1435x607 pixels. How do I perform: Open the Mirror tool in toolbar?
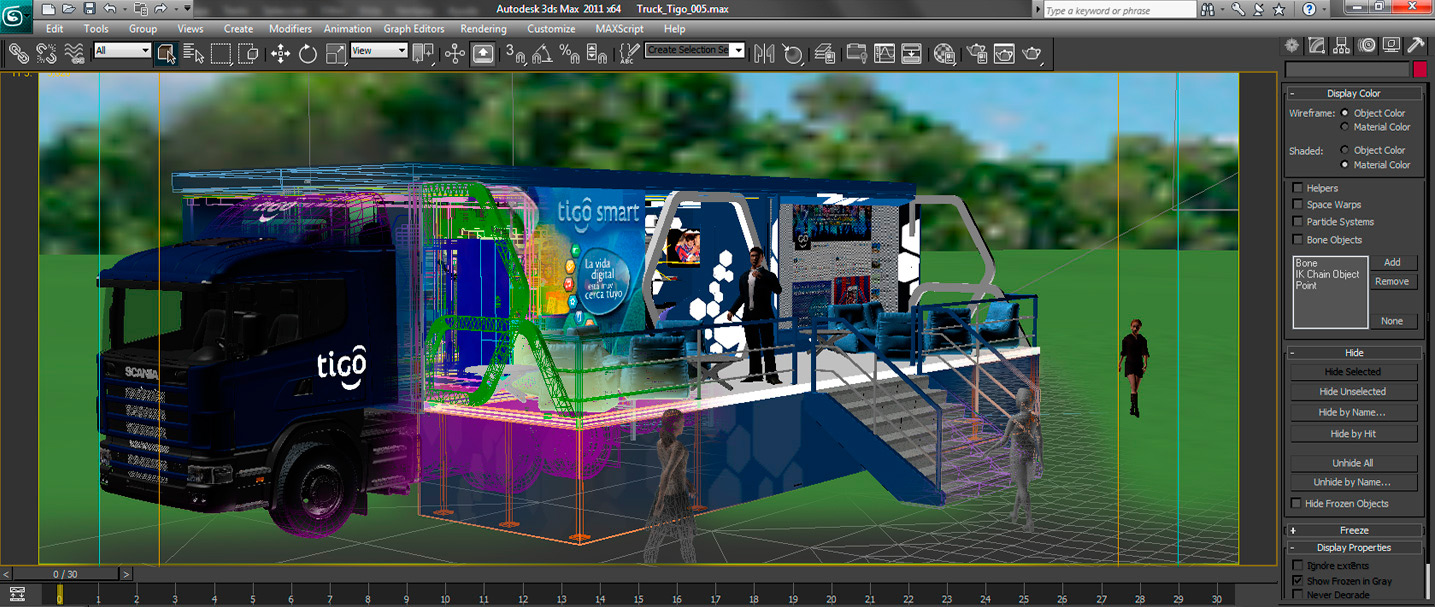(764, 54)
